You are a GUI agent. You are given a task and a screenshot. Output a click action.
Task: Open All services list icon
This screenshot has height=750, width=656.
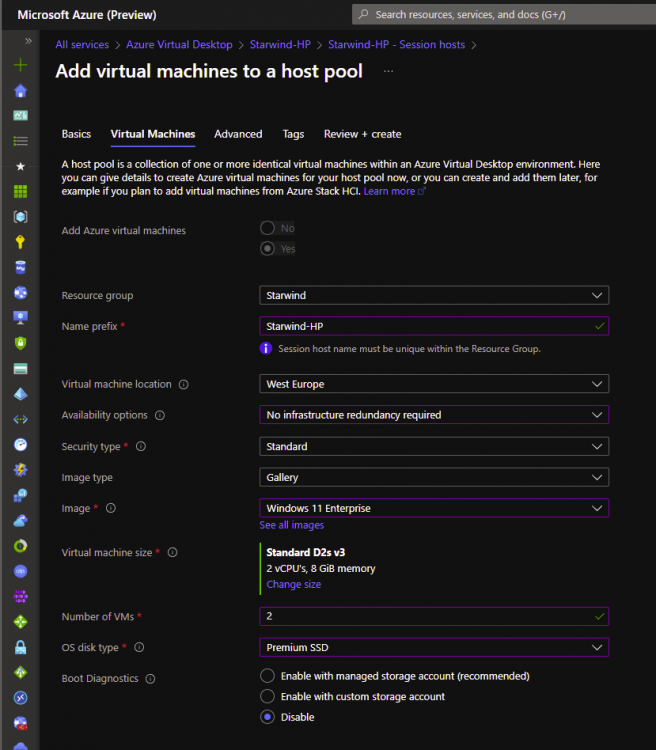[21, 141]
